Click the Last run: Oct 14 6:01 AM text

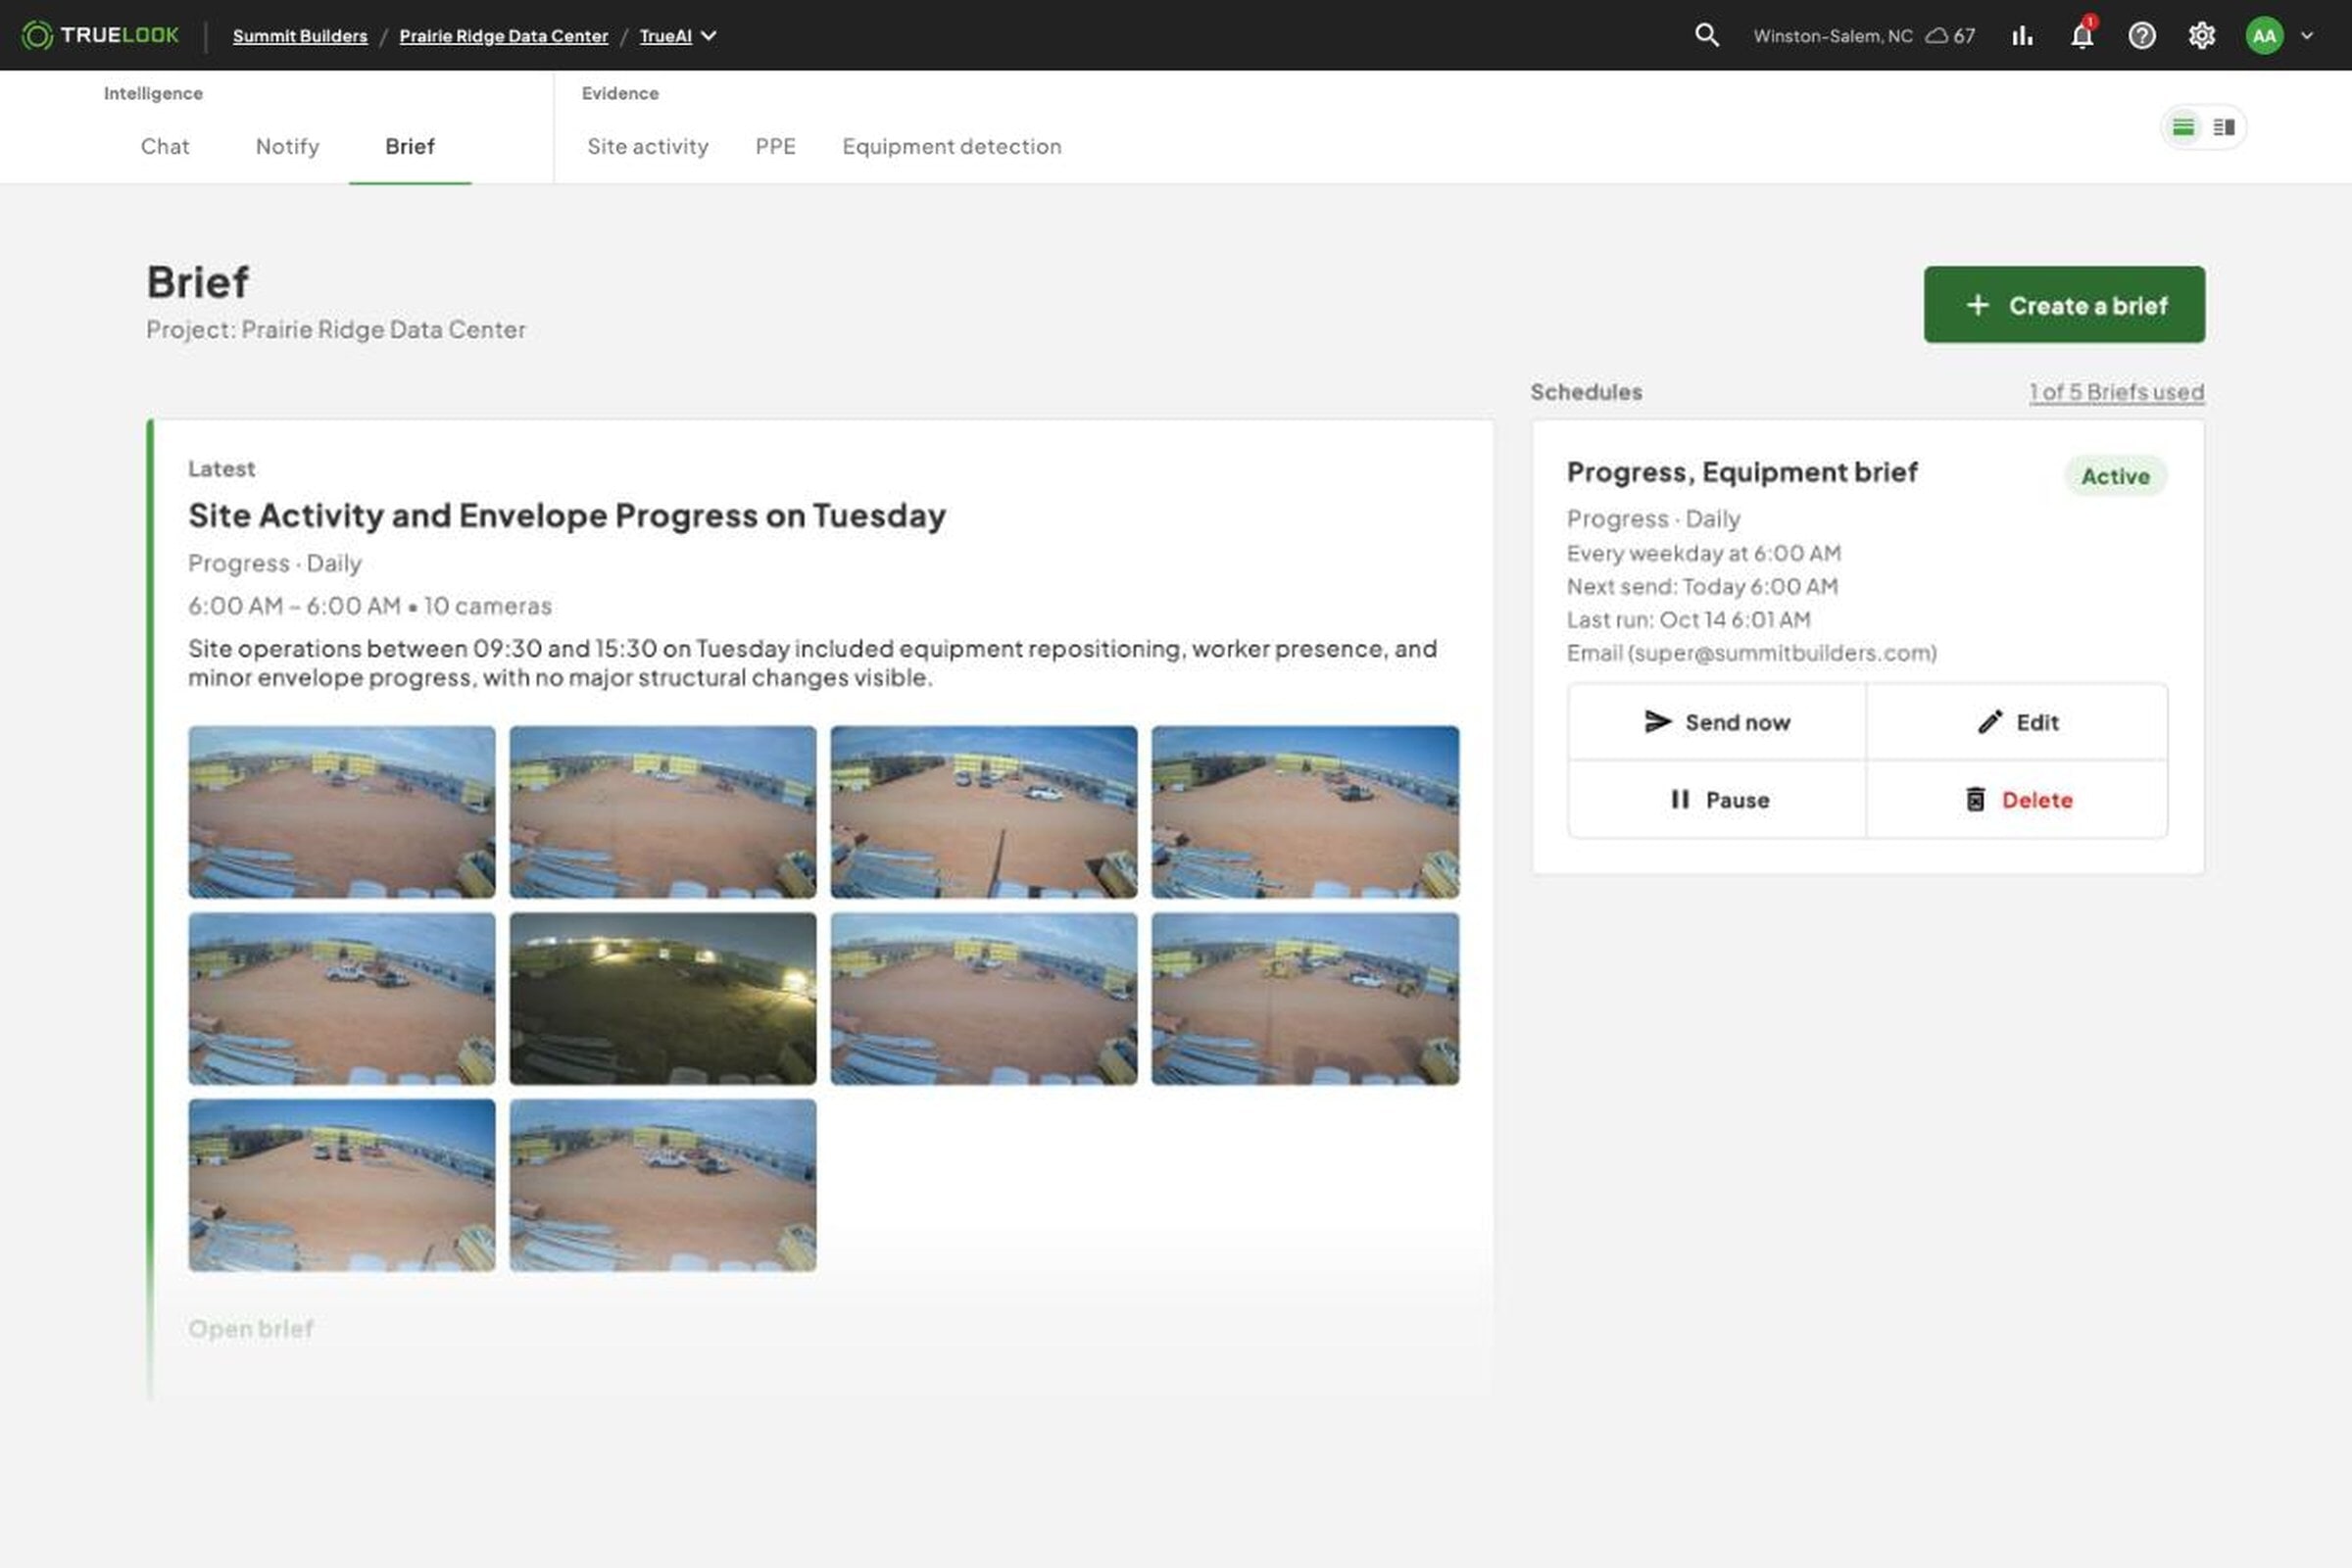[1689, 620]
